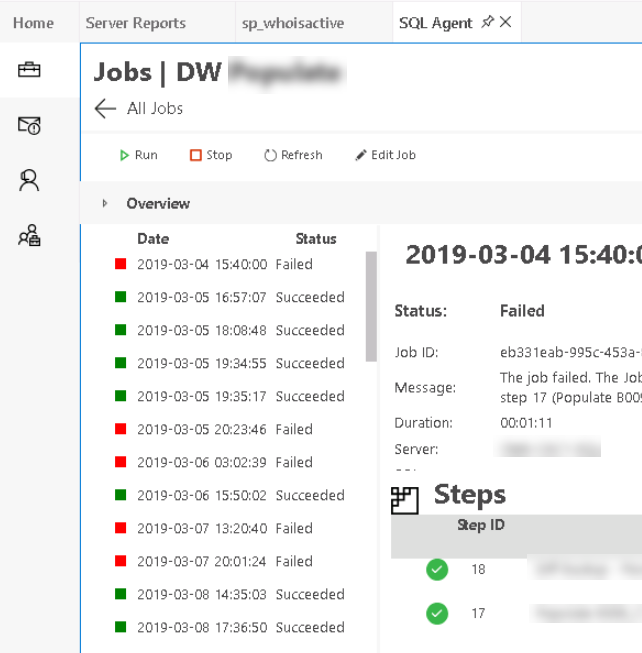Run the job with green play icon
Viewport: 642px width, 653px height.
coord(138,155)
